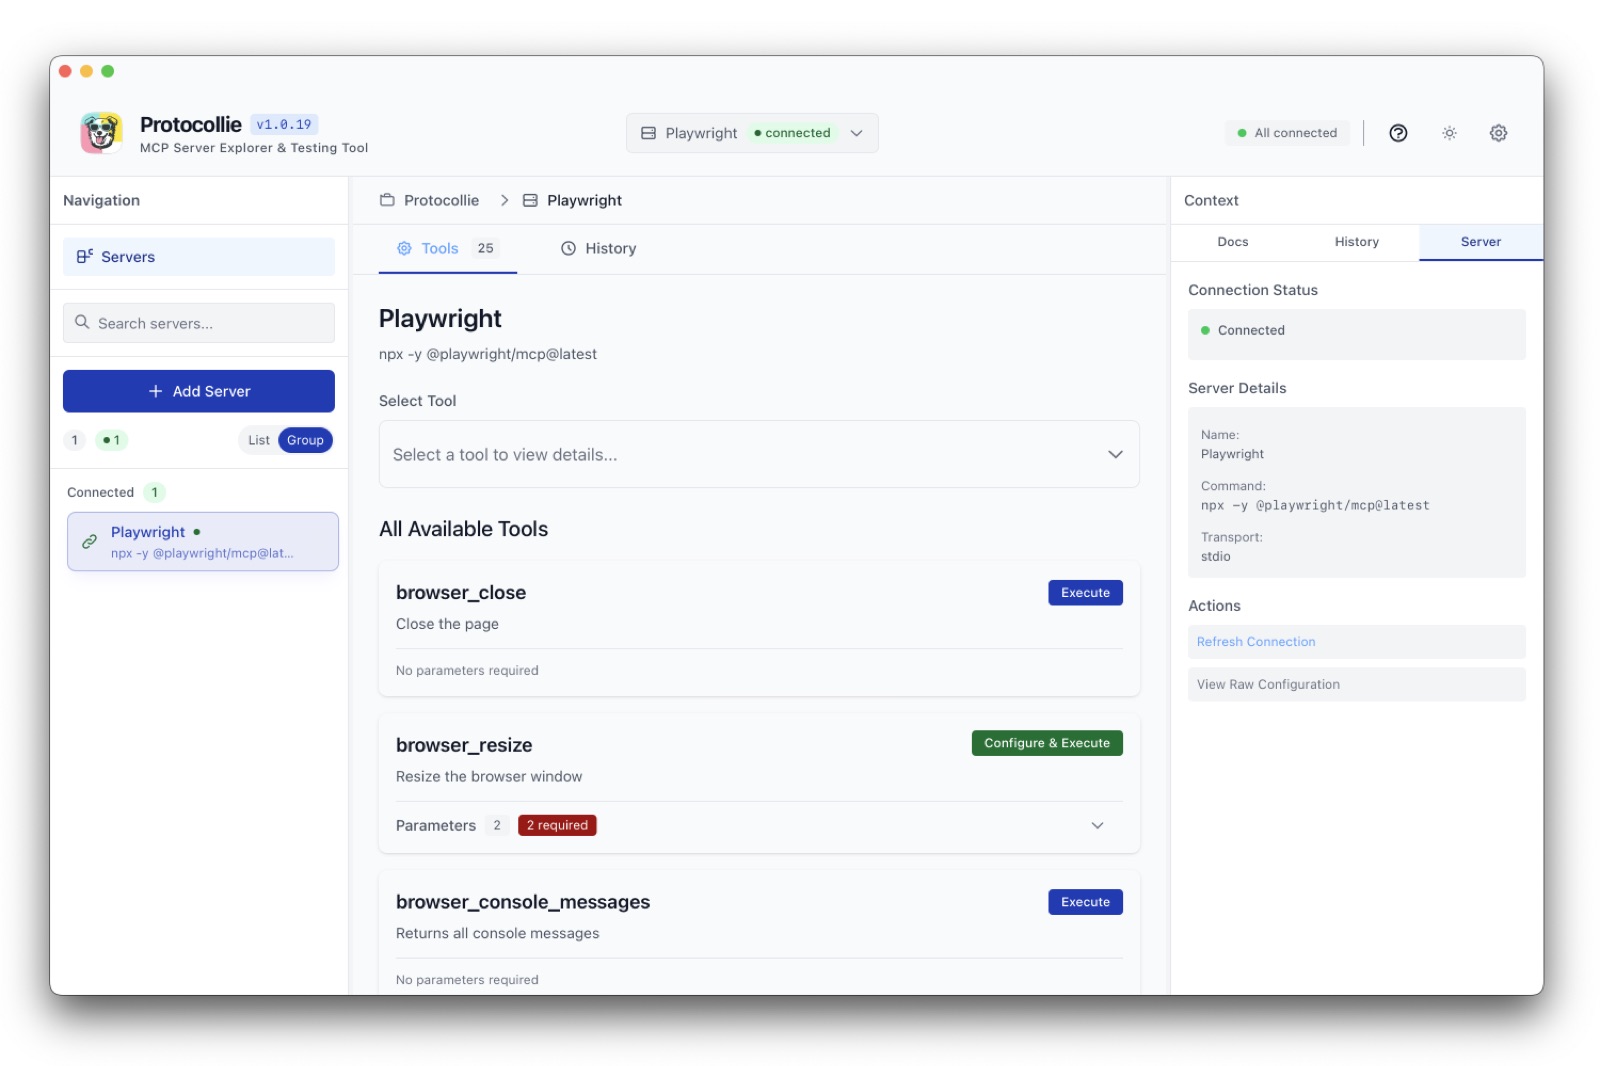Click the search magnifier icon in sidebar
The image size is (1600, 1066).
[82, 323]
